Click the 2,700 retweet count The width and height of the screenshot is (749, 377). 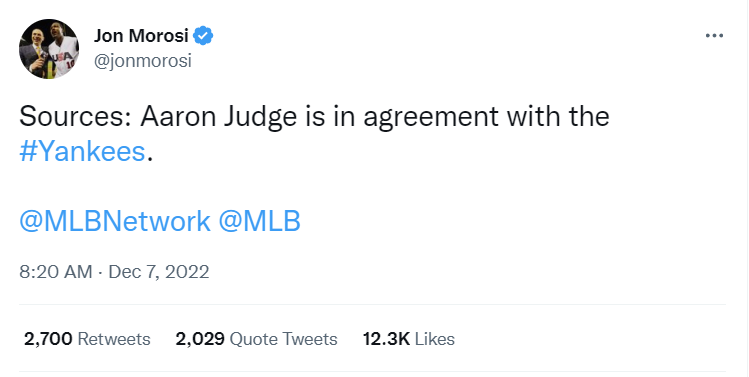48,339
